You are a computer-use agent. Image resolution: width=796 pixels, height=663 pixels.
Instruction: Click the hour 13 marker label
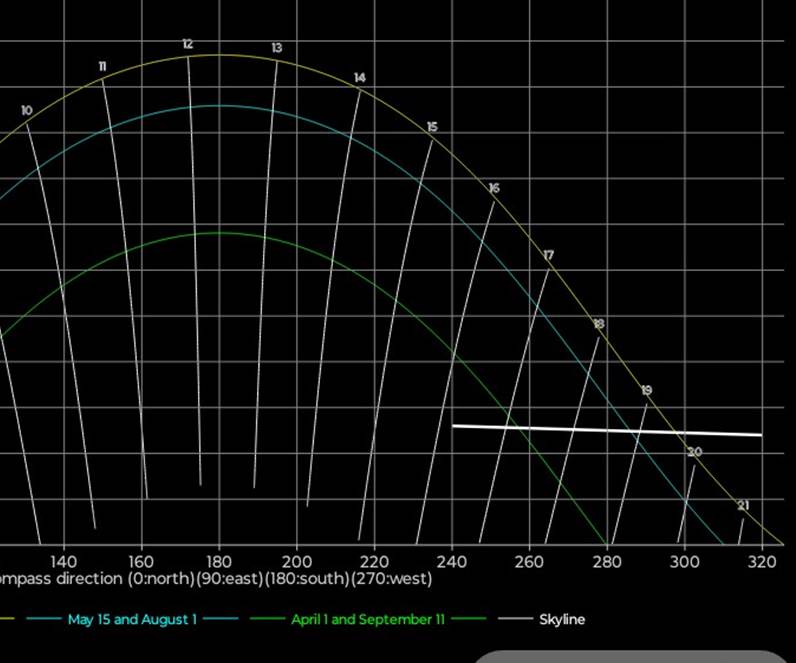(x=277, y=48)
